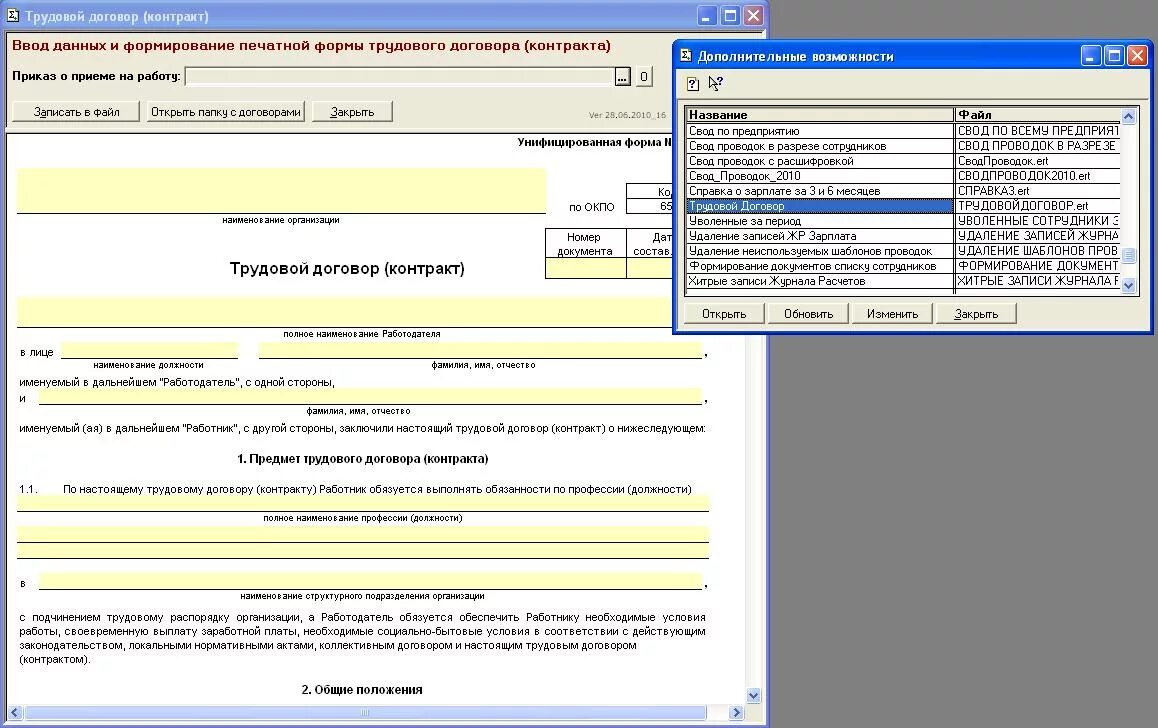
Task: Click scroll down arrow of contract form
Action: coord(753,695)
